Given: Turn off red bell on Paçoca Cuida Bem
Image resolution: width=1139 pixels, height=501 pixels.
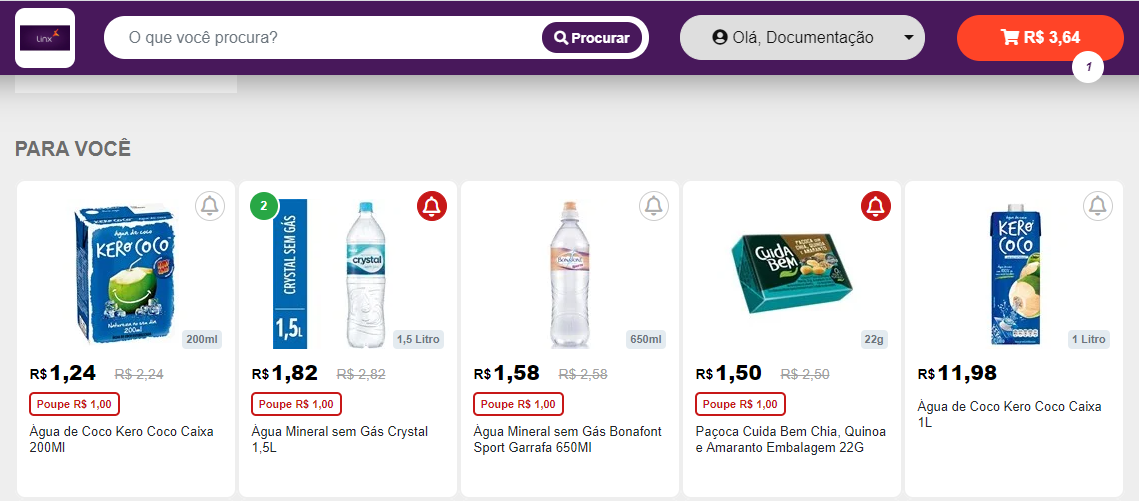Looking at the screenshot, I should [876, 206].
